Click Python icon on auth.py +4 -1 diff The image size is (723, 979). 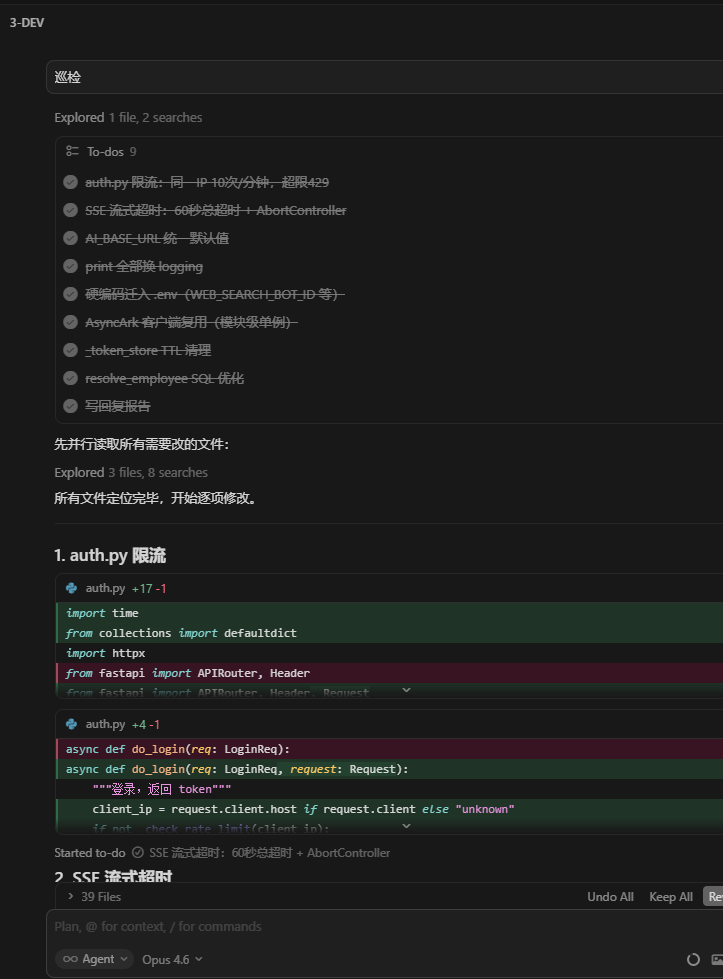(x=72, y=724)
